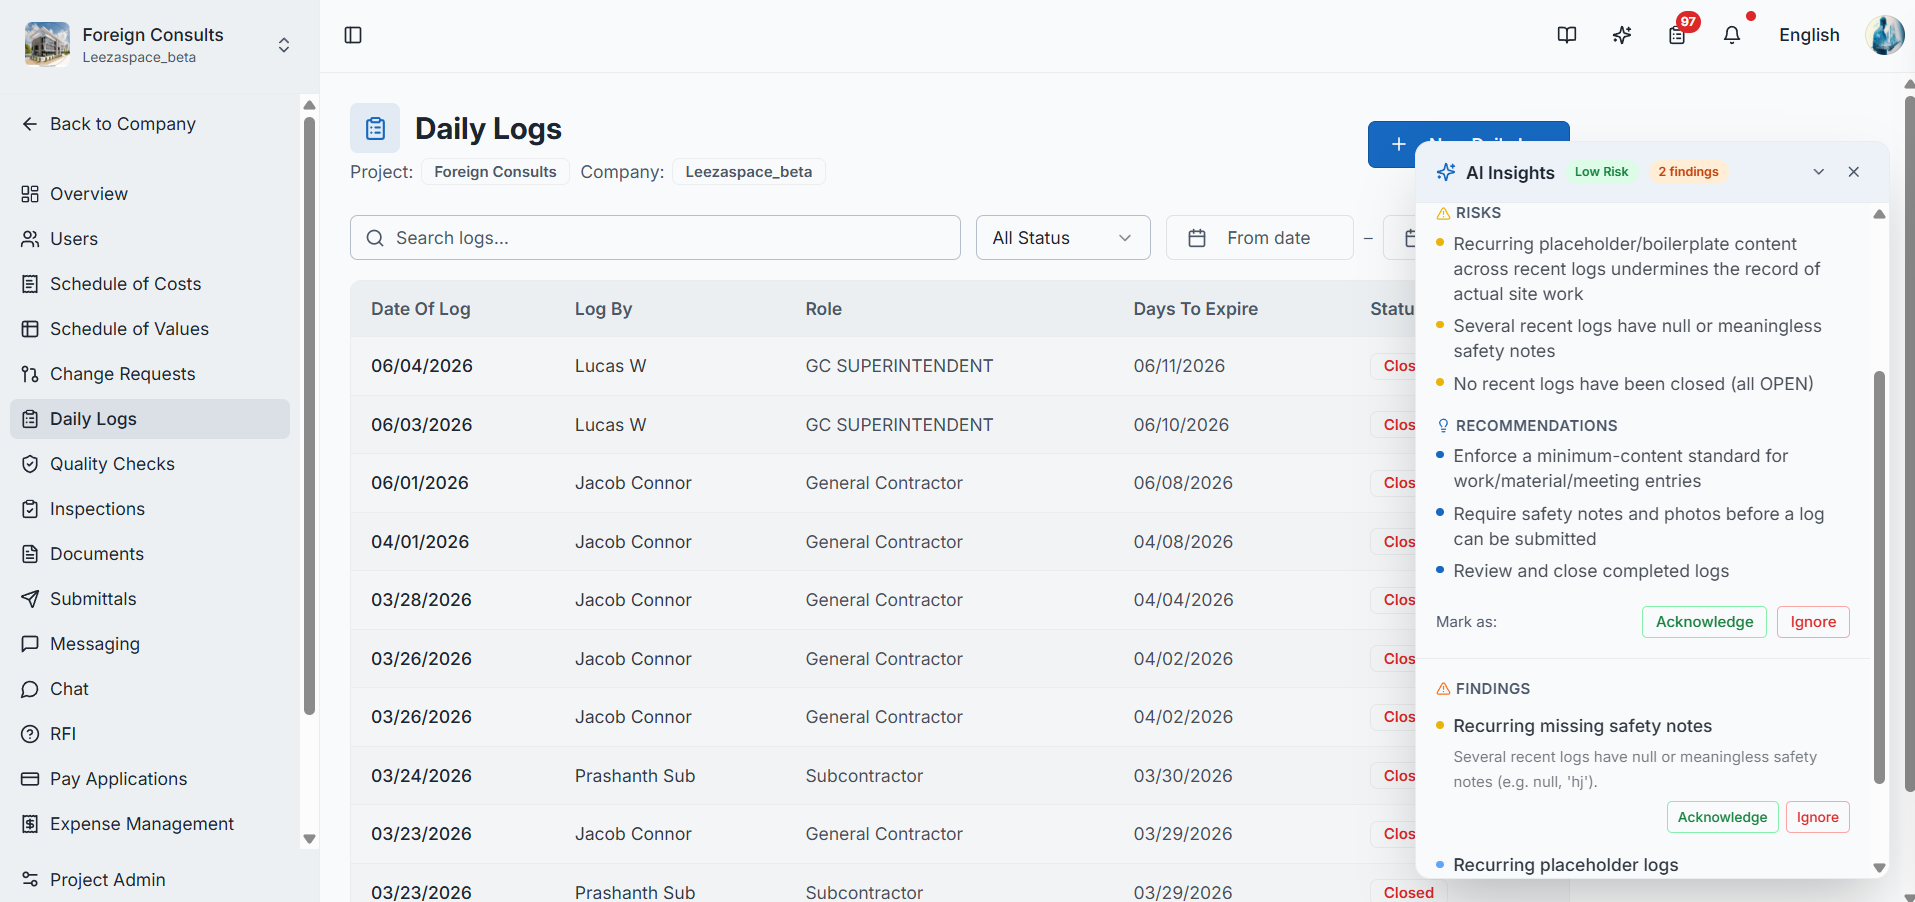Go Back to Company
Screen dimensions: 1915x902
point(109,124)
